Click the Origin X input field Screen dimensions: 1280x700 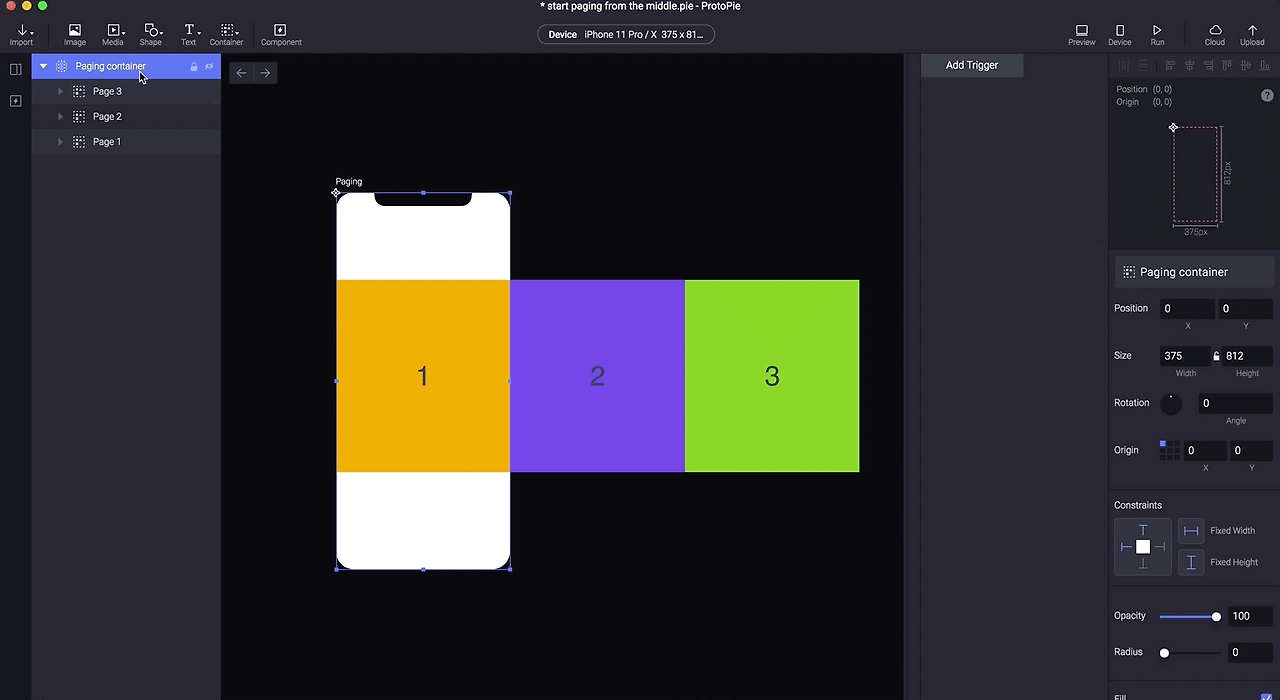(x=1204, y=450)
